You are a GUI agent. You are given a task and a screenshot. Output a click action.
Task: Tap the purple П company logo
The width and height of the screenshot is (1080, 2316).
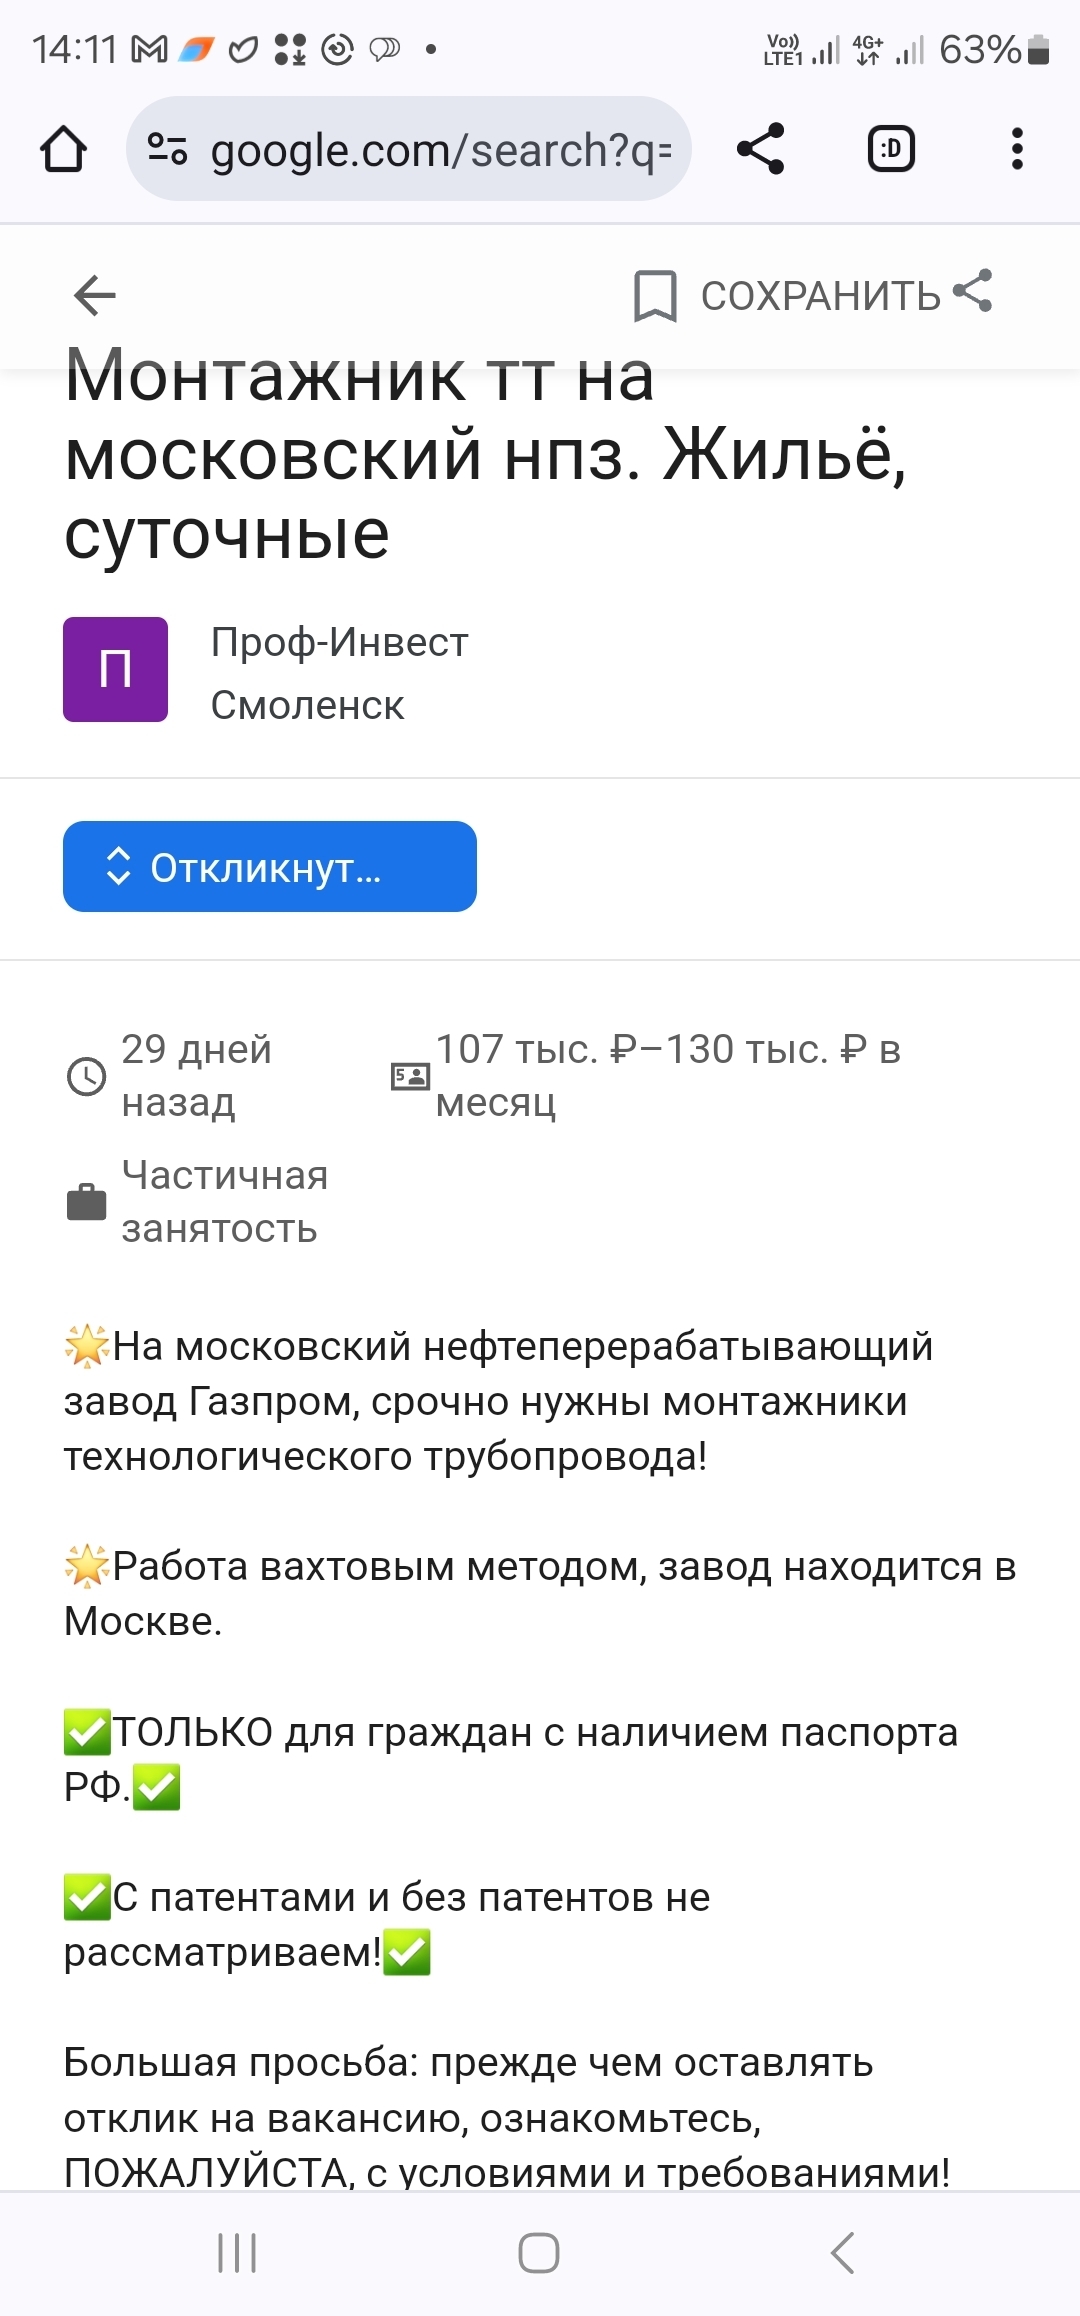[x=115, y=669]
